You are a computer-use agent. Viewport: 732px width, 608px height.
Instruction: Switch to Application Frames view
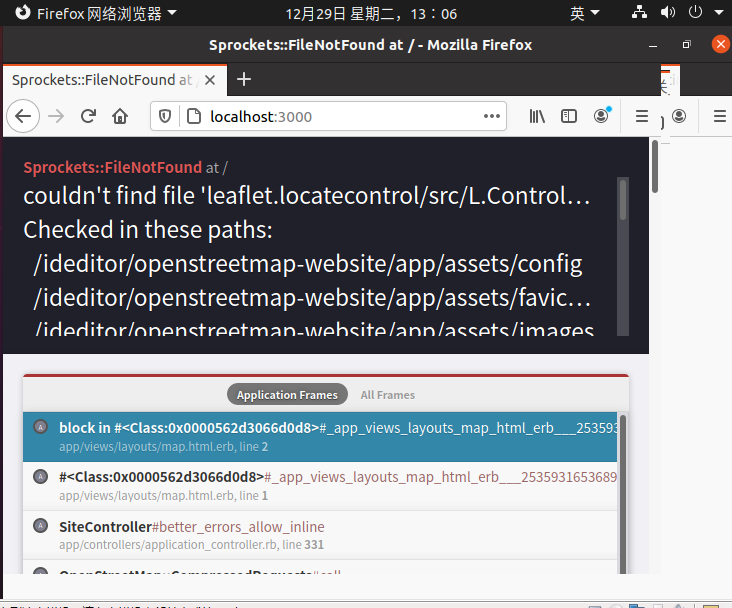(x=287, y=395)
